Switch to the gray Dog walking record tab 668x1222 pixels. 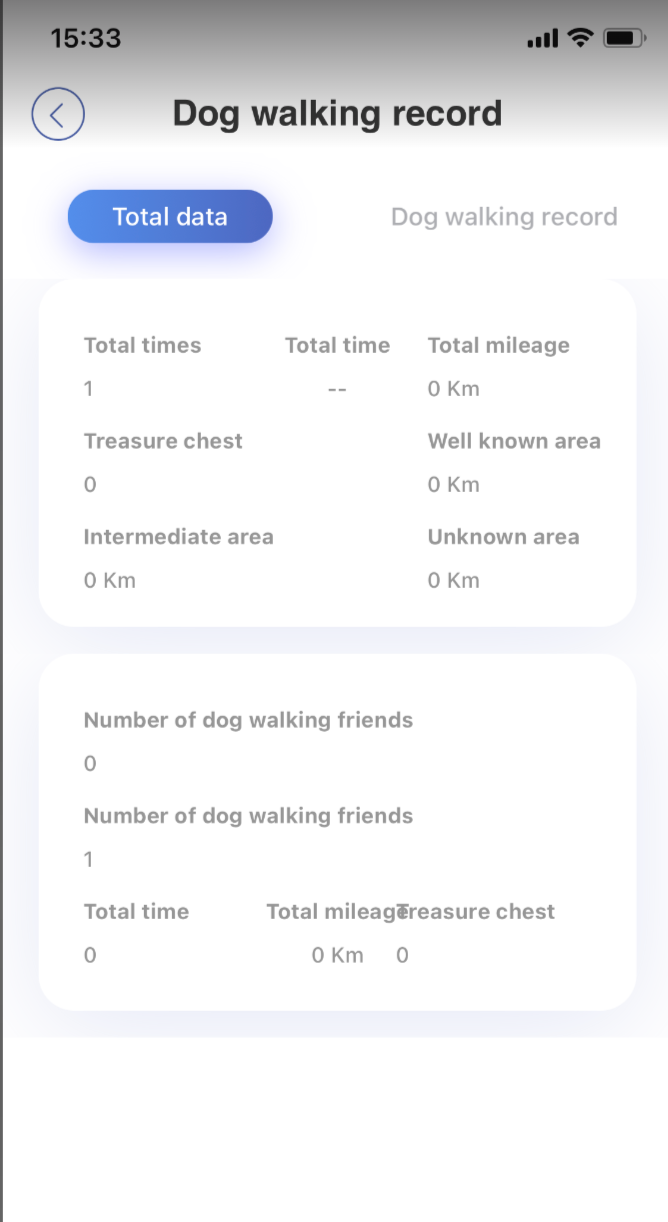click(504, 217)
